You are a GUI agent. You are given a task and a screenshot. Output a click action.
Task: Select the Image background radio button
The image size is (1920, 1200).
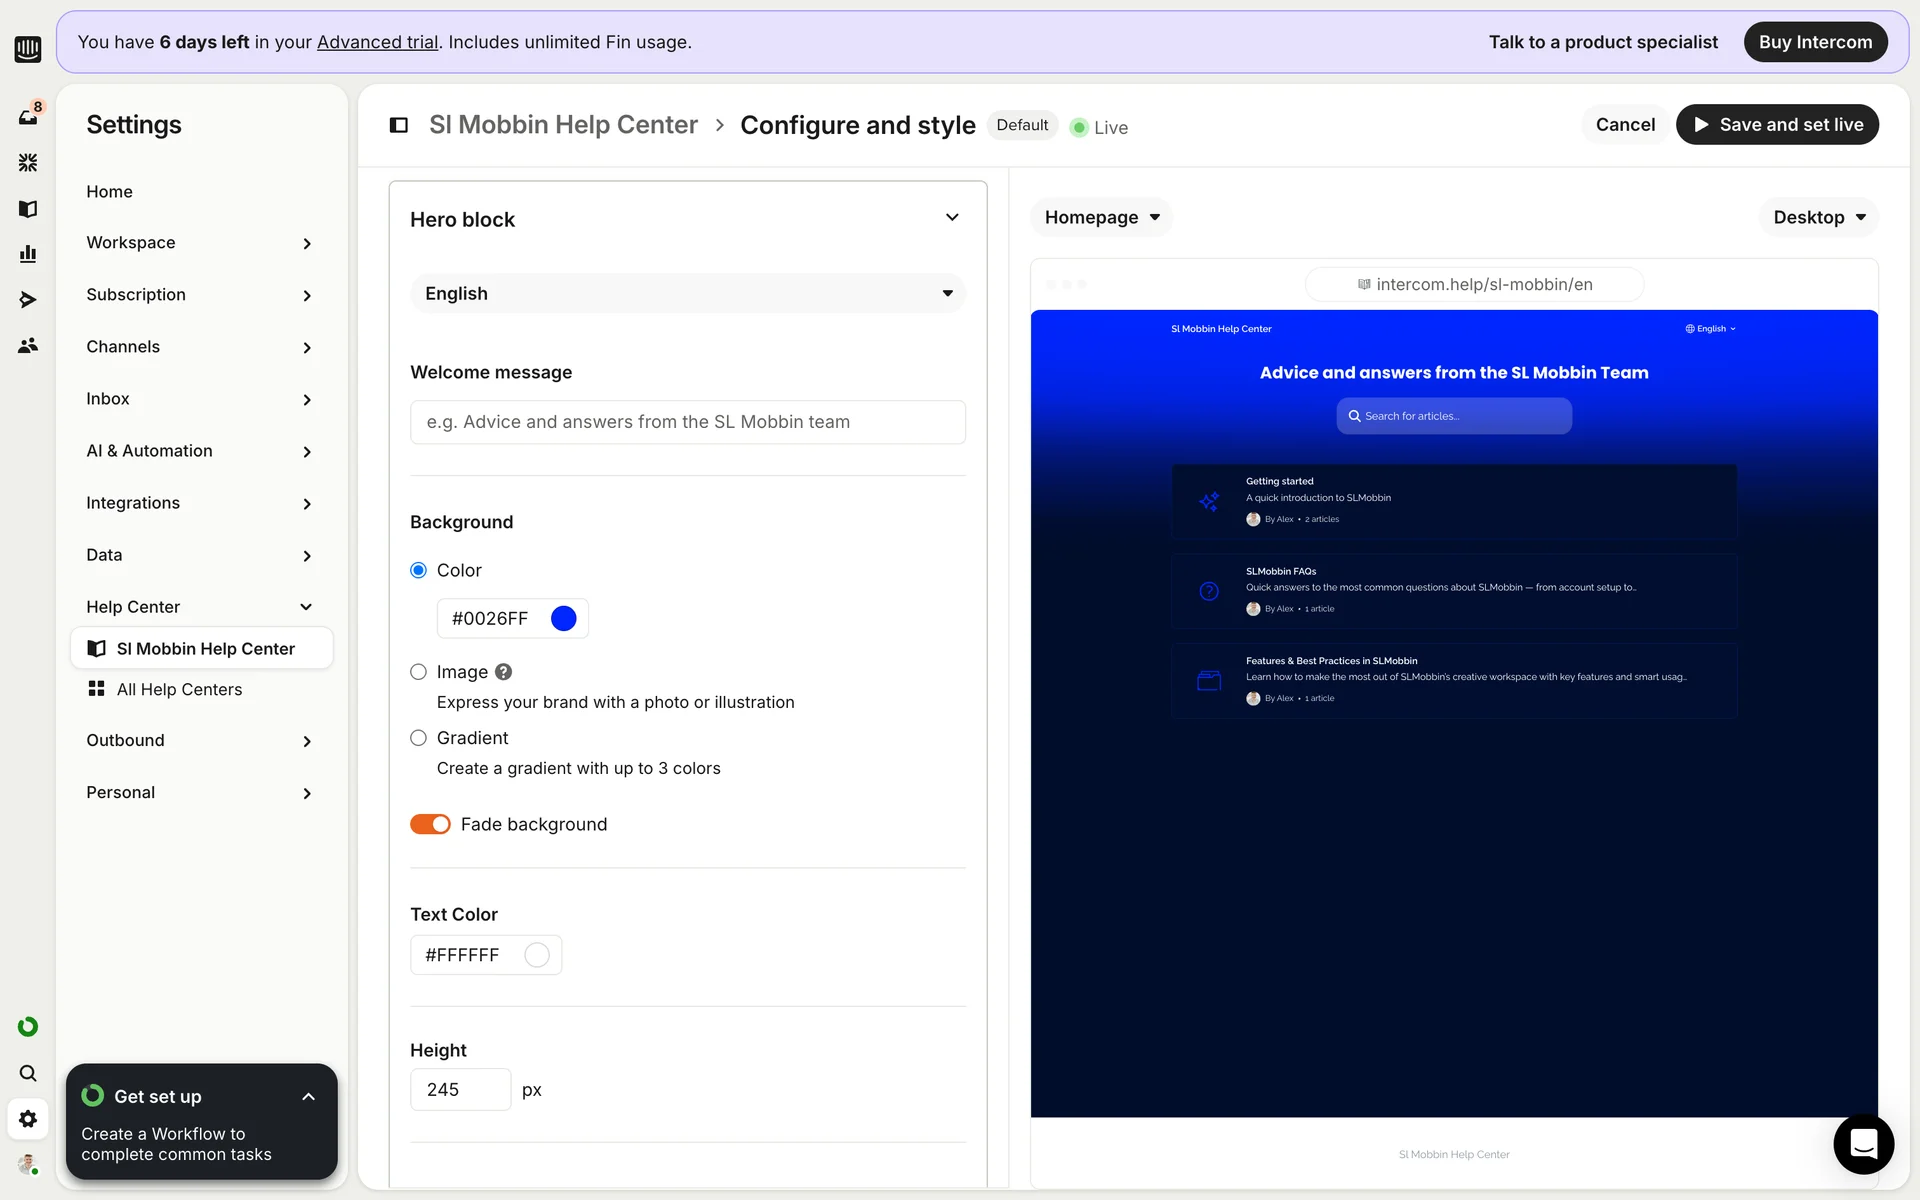[418, 672]
